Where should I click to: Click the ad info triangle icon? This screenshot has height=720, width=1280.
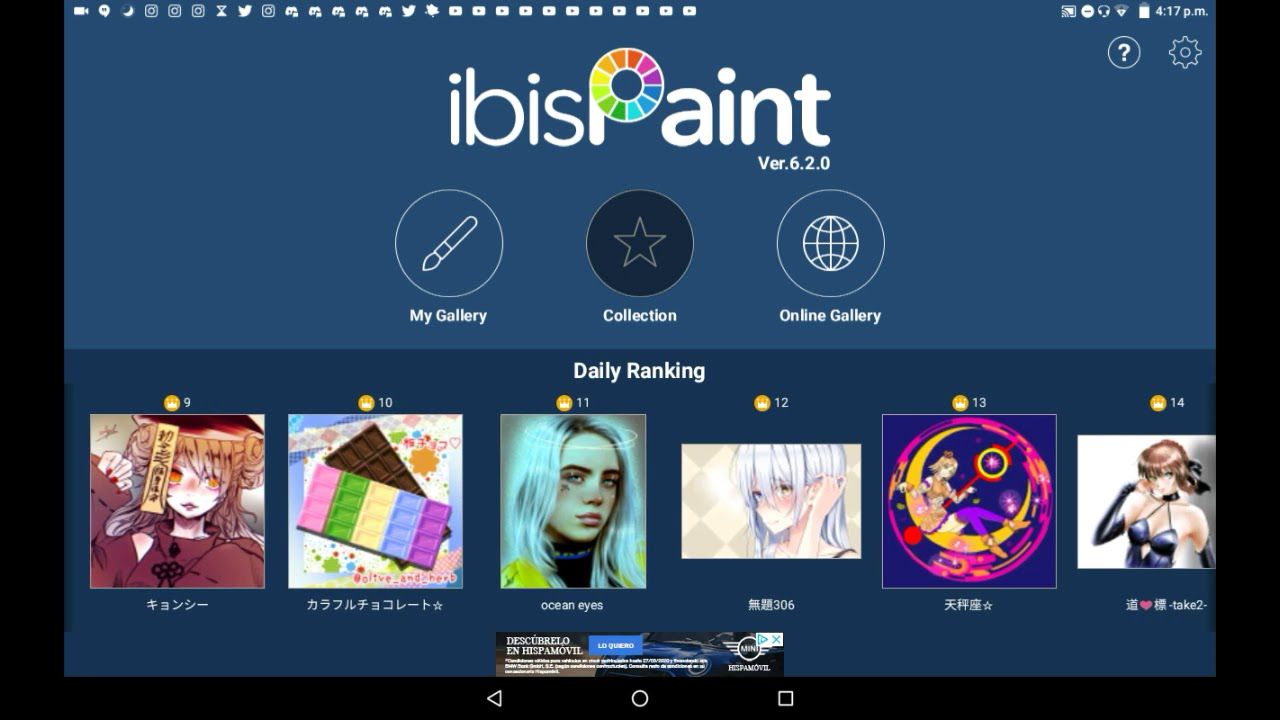pos(762,639)
